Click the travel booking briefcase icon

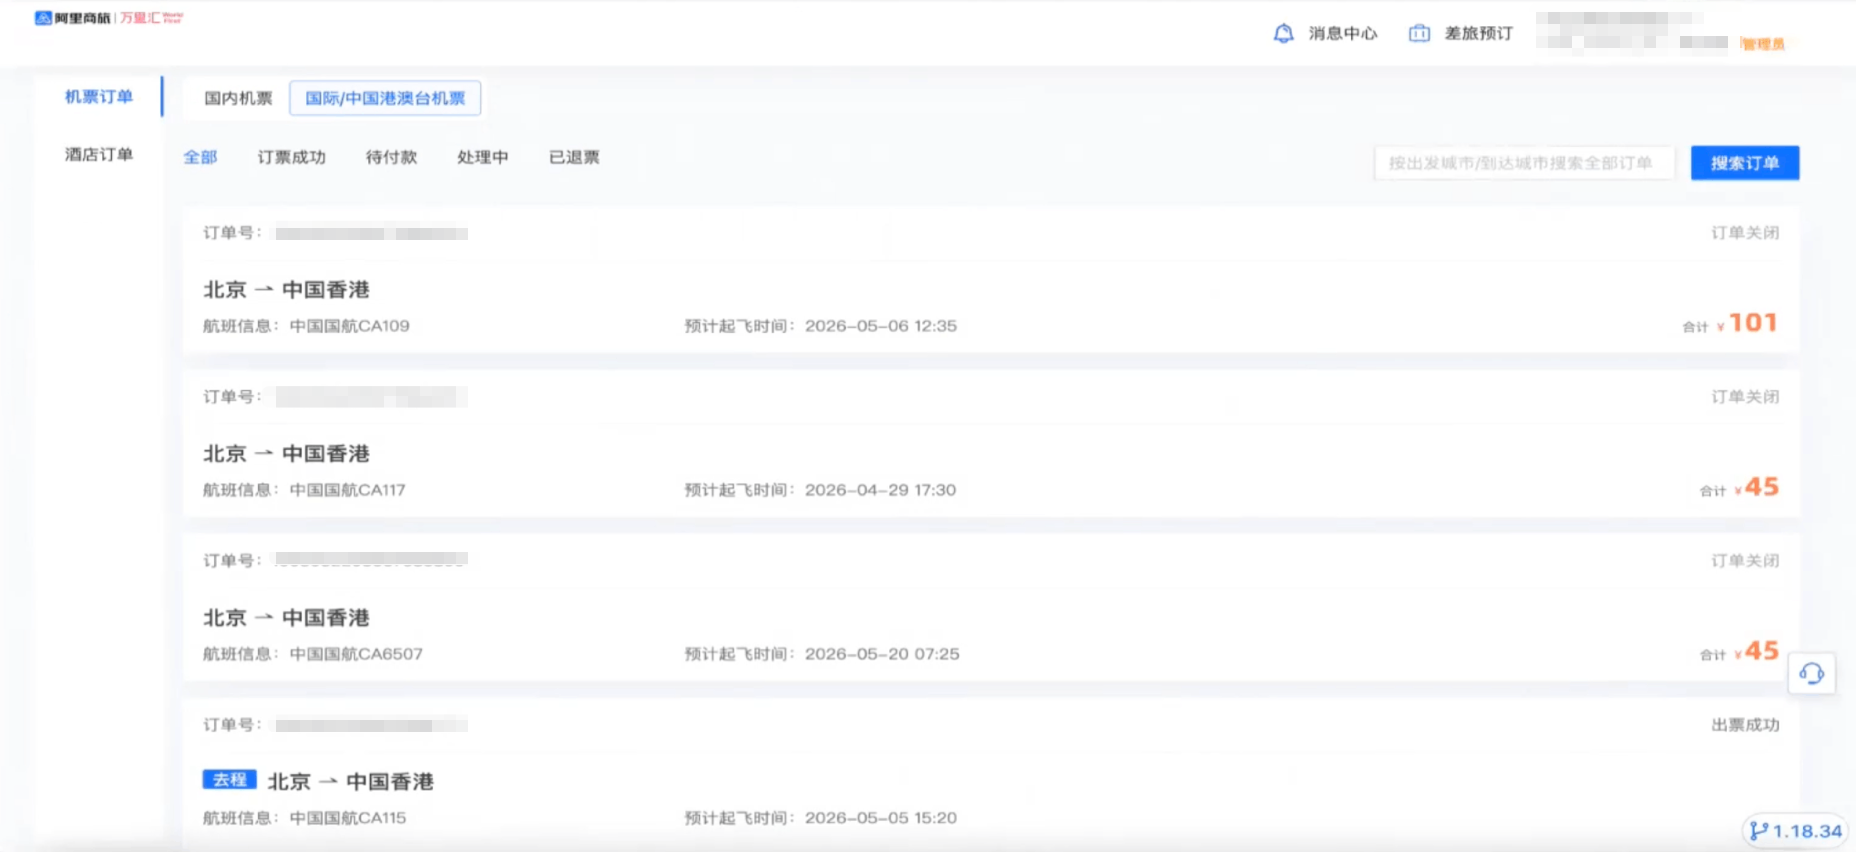click(x=1419, y=34)
